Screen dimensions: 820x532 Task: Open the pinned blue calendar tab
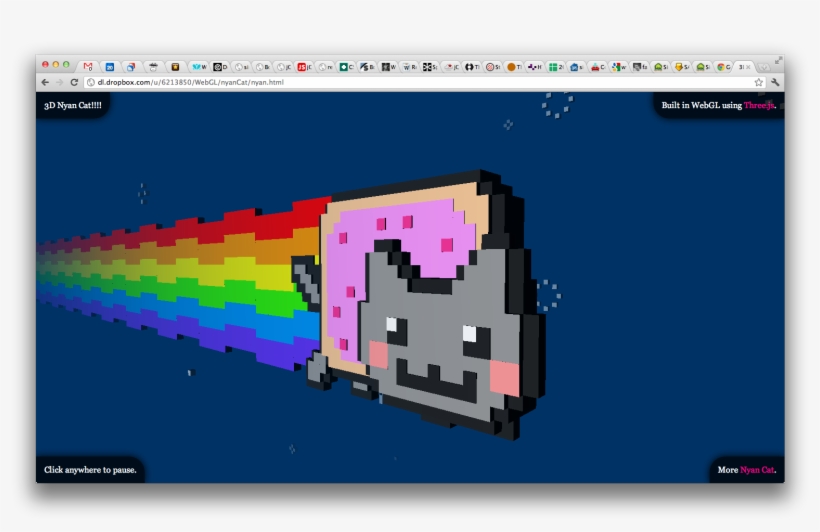point(110,67)
